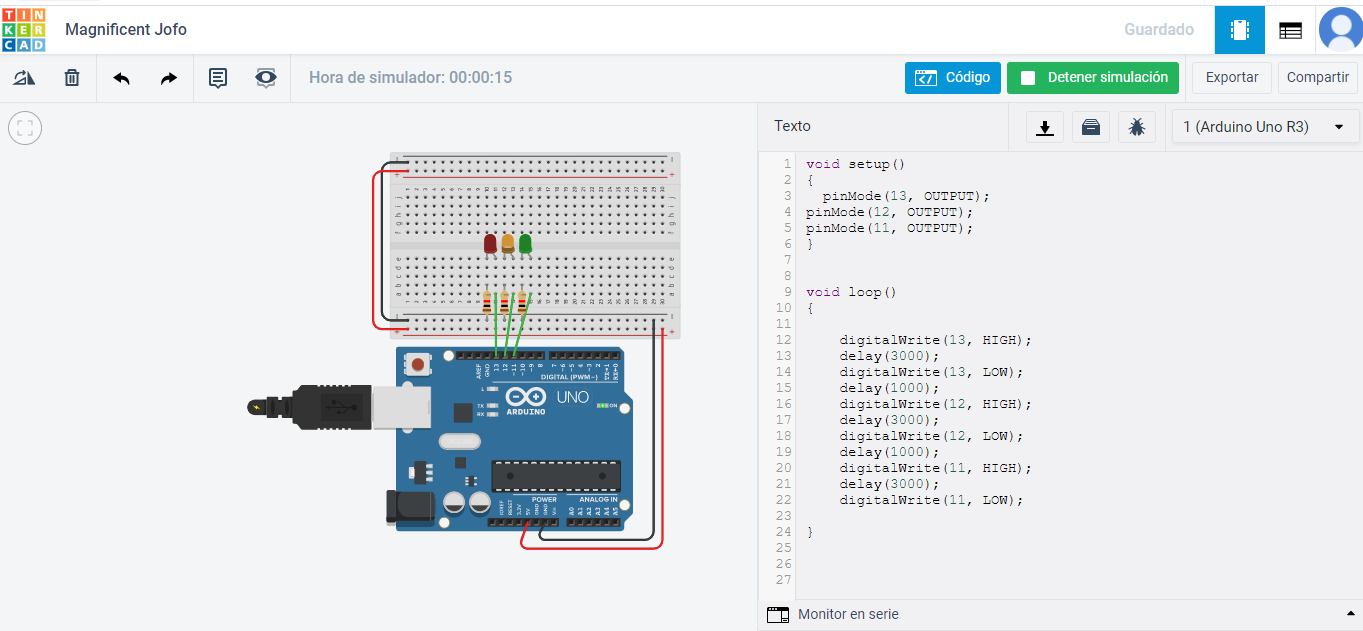Click code line digitalWrite(12, HIGH);
1363x631 pixels.
coord(935,404)
